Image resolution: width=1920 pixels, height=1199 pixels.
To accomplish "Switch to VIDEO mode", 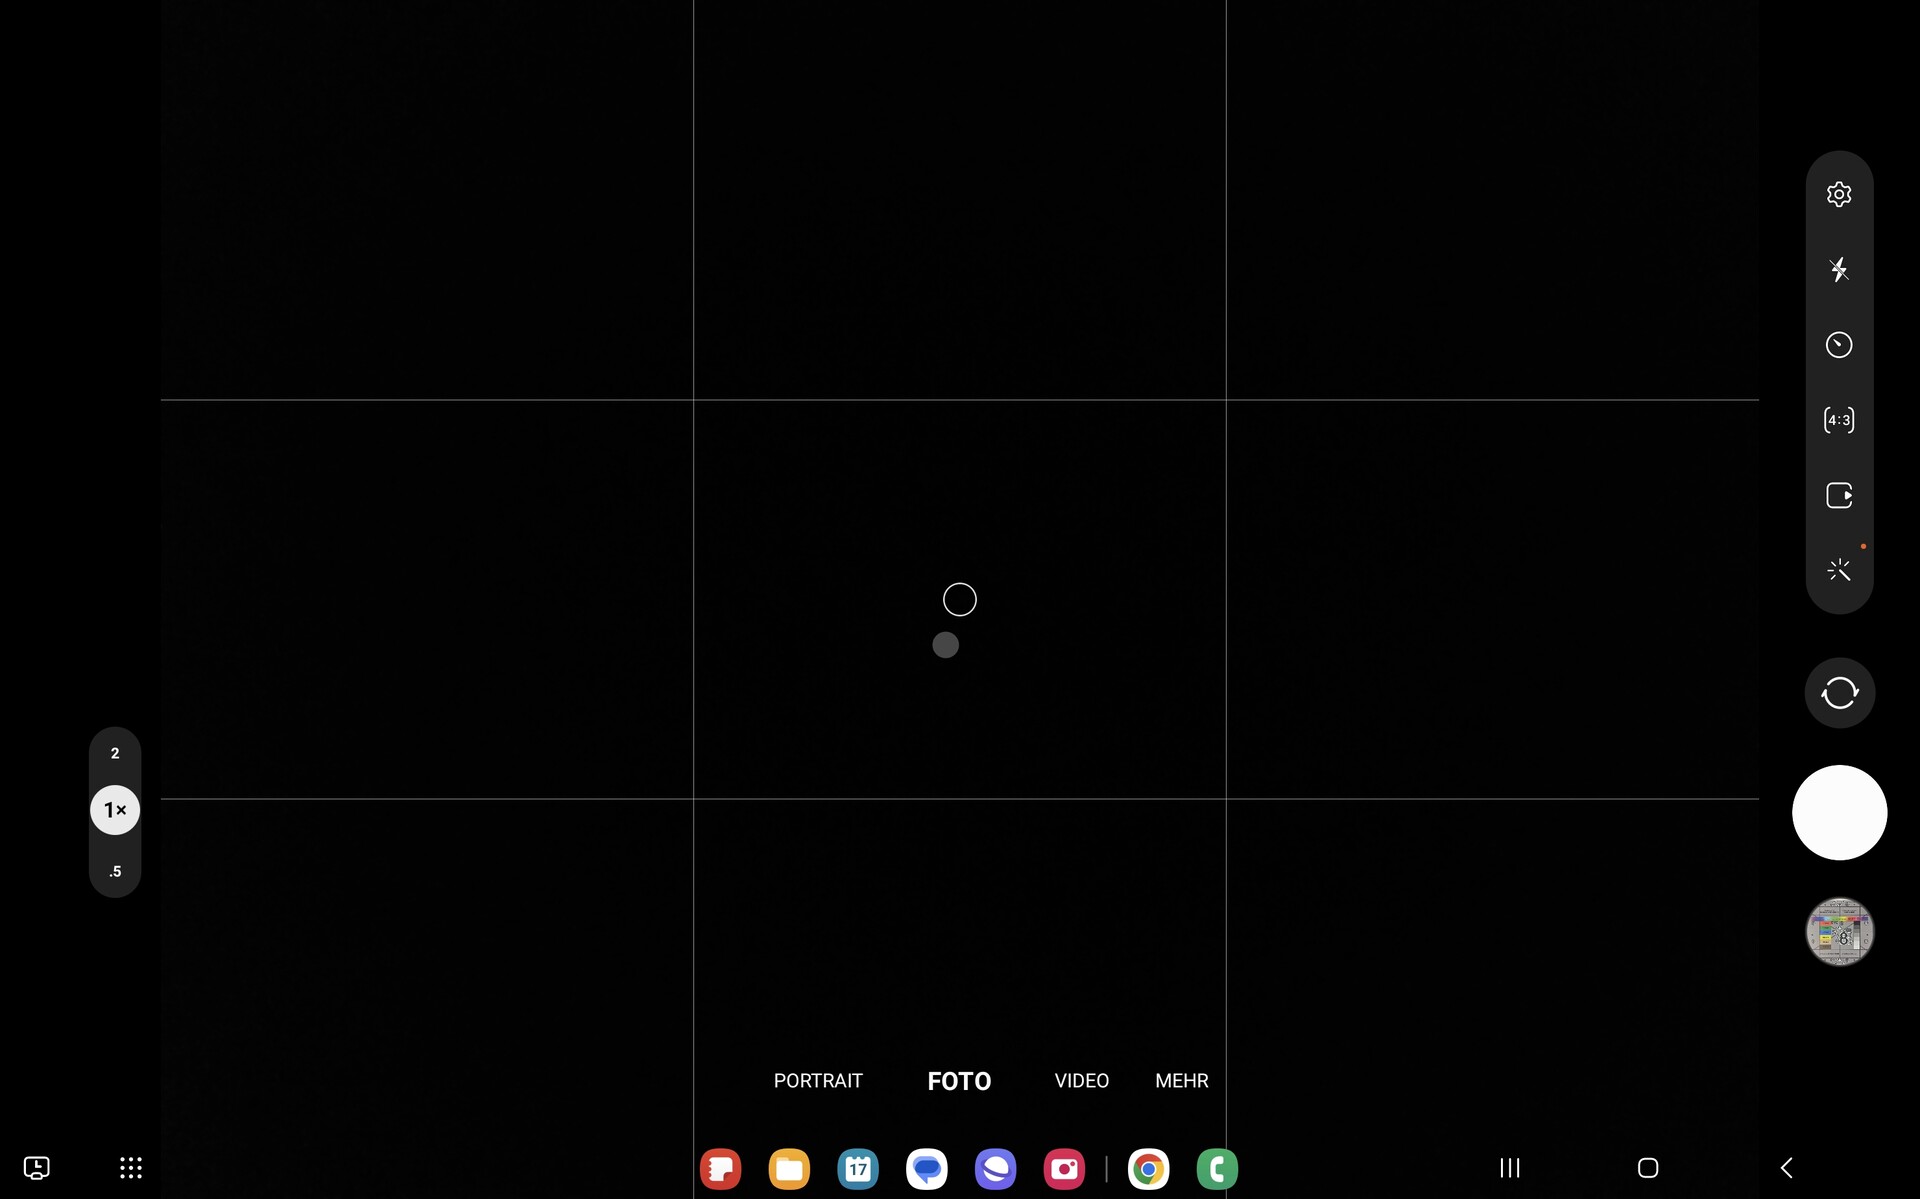I will 1081,1081.
